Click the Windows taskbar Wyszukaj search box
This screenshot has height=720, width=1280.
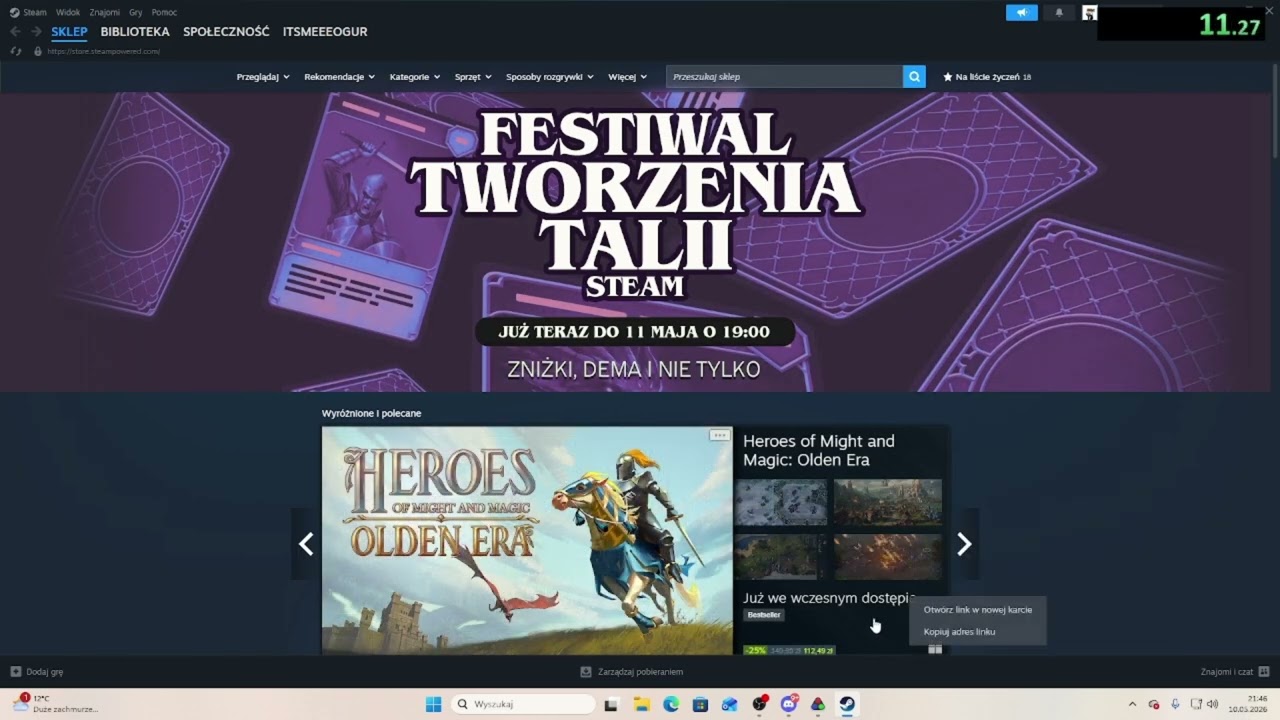(522, 704)
